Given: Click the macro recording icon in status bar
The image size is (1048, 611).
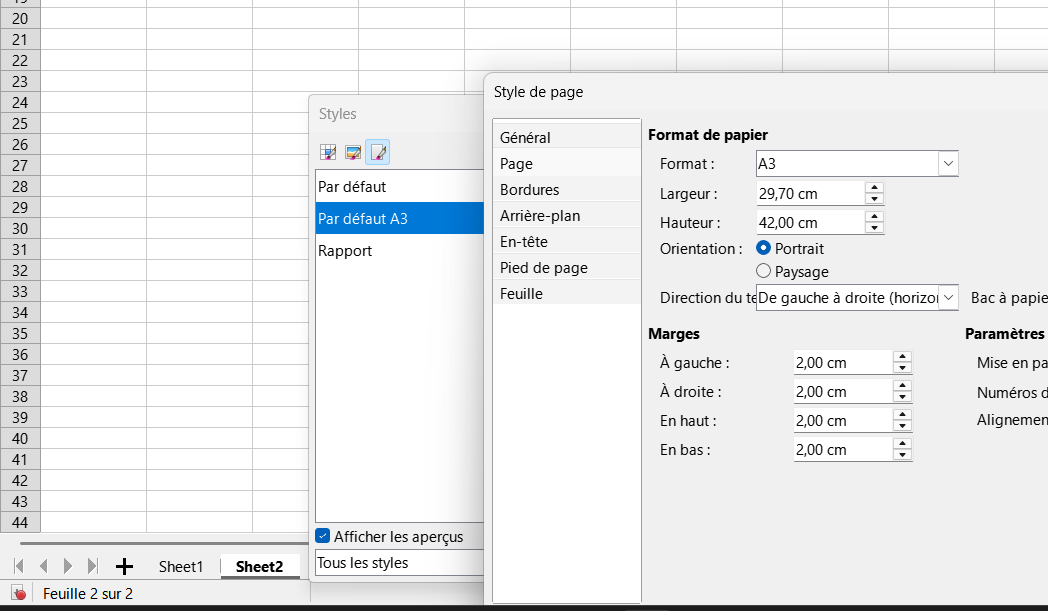Looking at the screenshot, I should [19, 594].
